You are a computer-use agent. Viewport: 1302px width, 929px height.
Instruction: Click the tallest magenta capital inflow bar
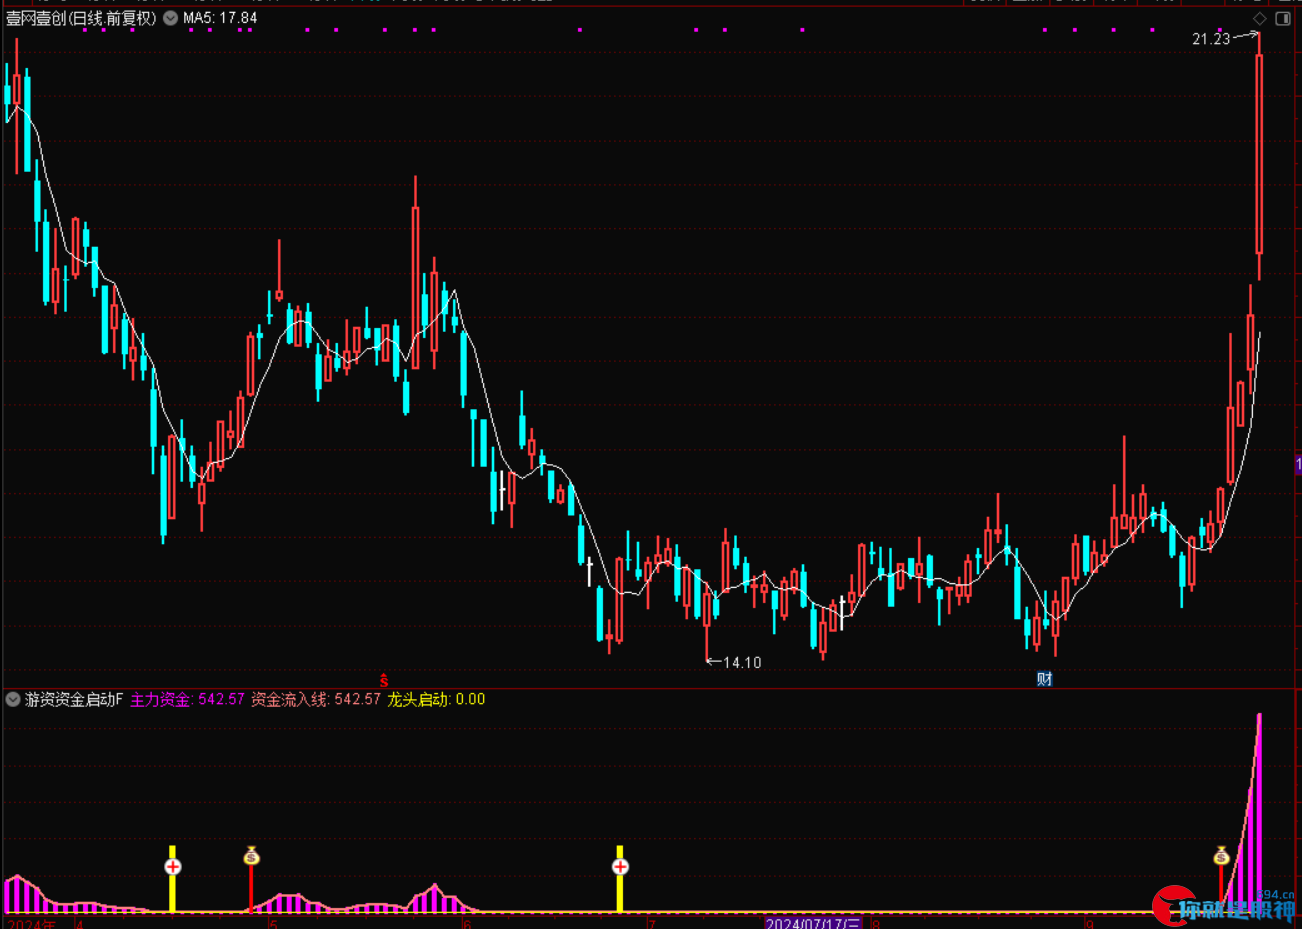click(1259, 812)
